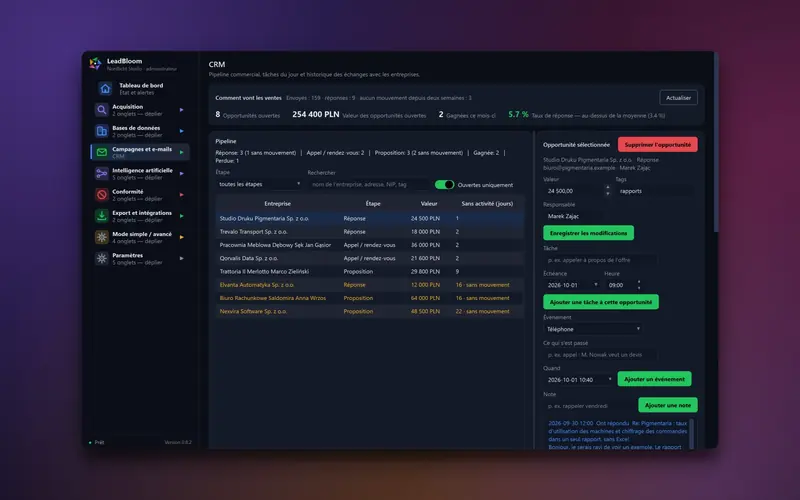Open the Étape filter dropdown
800x500 pixels.
[x=259, y=184]
